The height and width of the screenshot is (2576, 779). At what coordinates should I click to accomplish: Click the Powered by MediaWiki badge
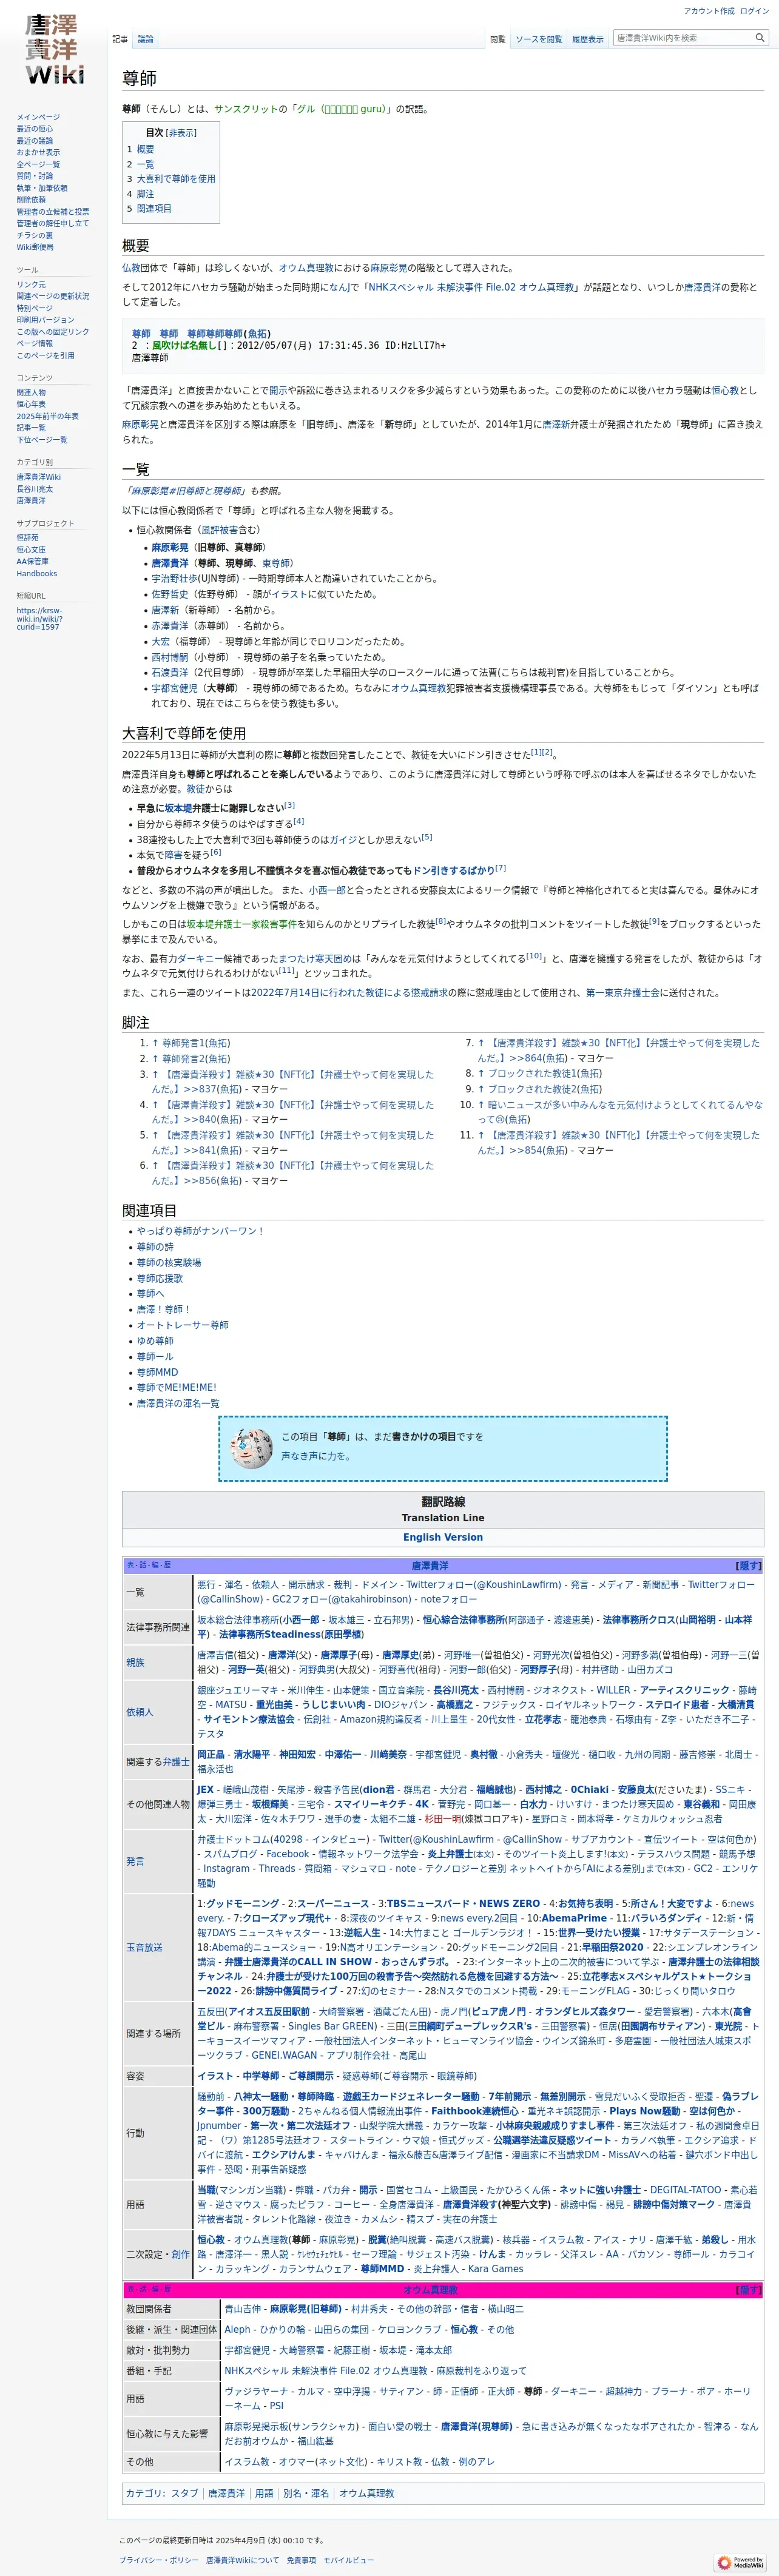click(x=741, y=2562)
